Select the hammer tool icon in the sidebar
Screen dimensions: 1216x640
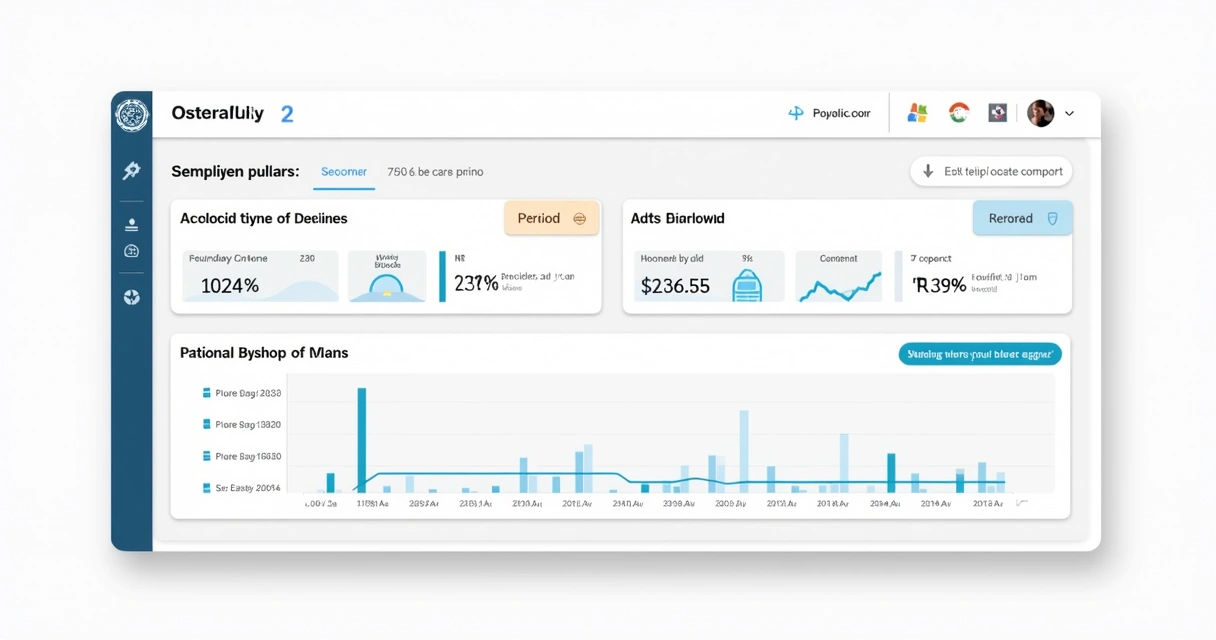[131, 170]
